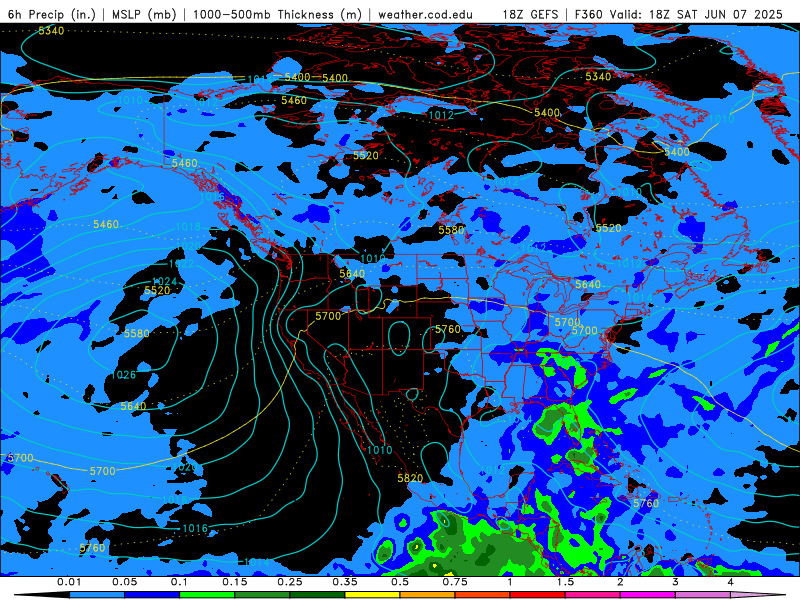
Task: Click the '18Z GEFS' model run label
Action: pos(531,14)
